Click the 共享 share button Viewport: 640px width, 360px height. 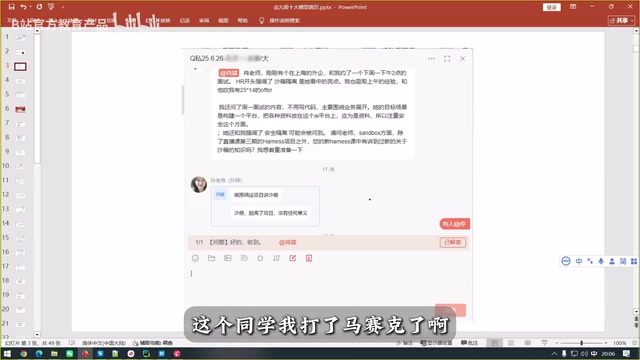click(622, 20)
